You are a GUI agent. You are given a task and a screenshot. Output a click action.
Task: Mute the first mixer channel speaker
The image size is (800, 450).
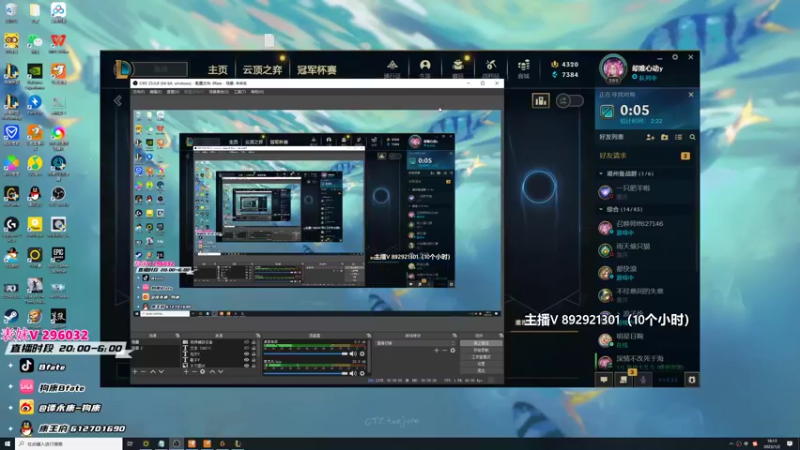353,354
